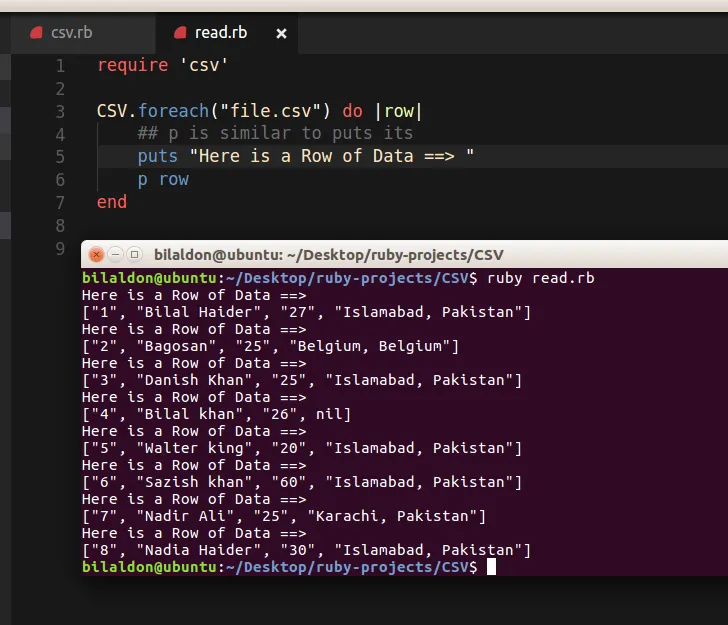This screenshot has height=625, width=728.
Task: Click the "file.csv" string literal
Action: tap(270, 111)
